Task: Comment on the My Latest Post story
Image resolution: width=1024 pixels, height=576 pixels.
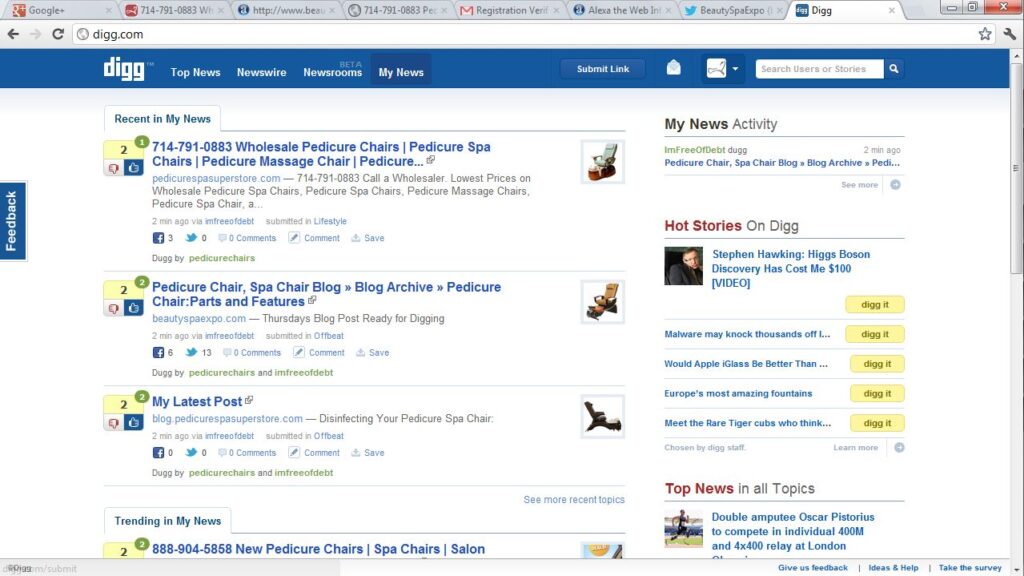Action: click(x=314, y=453)
